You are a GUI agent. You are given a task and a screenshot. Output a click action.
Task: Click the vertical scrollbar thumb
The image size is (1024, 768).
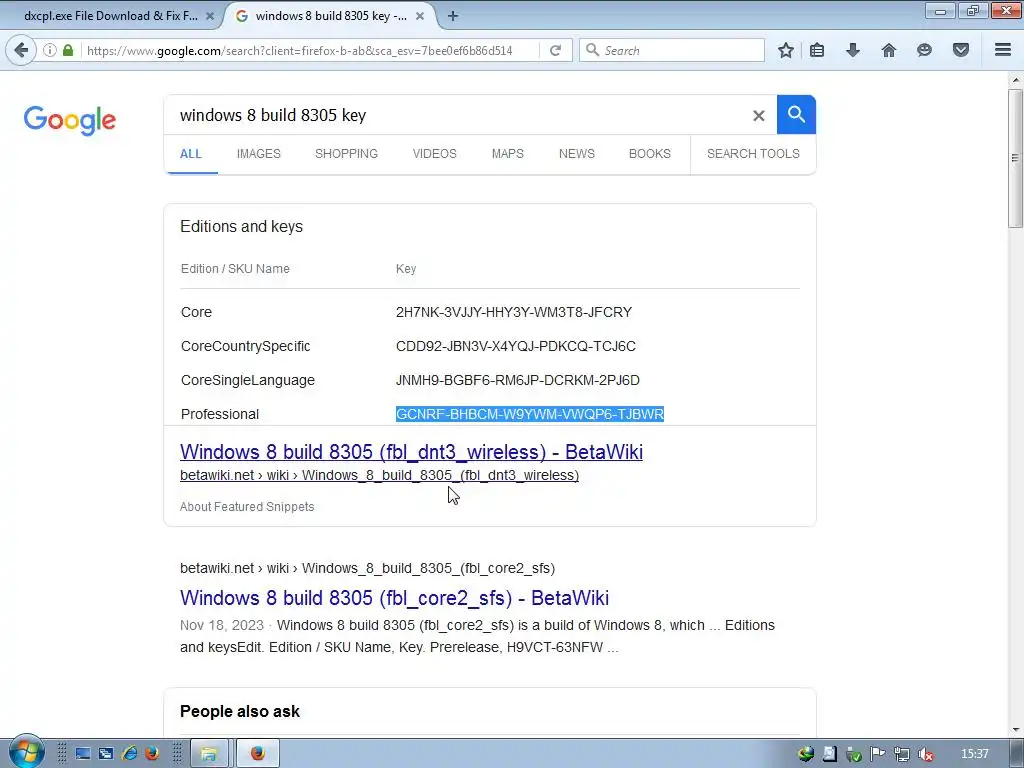(x=1015, y=158)
